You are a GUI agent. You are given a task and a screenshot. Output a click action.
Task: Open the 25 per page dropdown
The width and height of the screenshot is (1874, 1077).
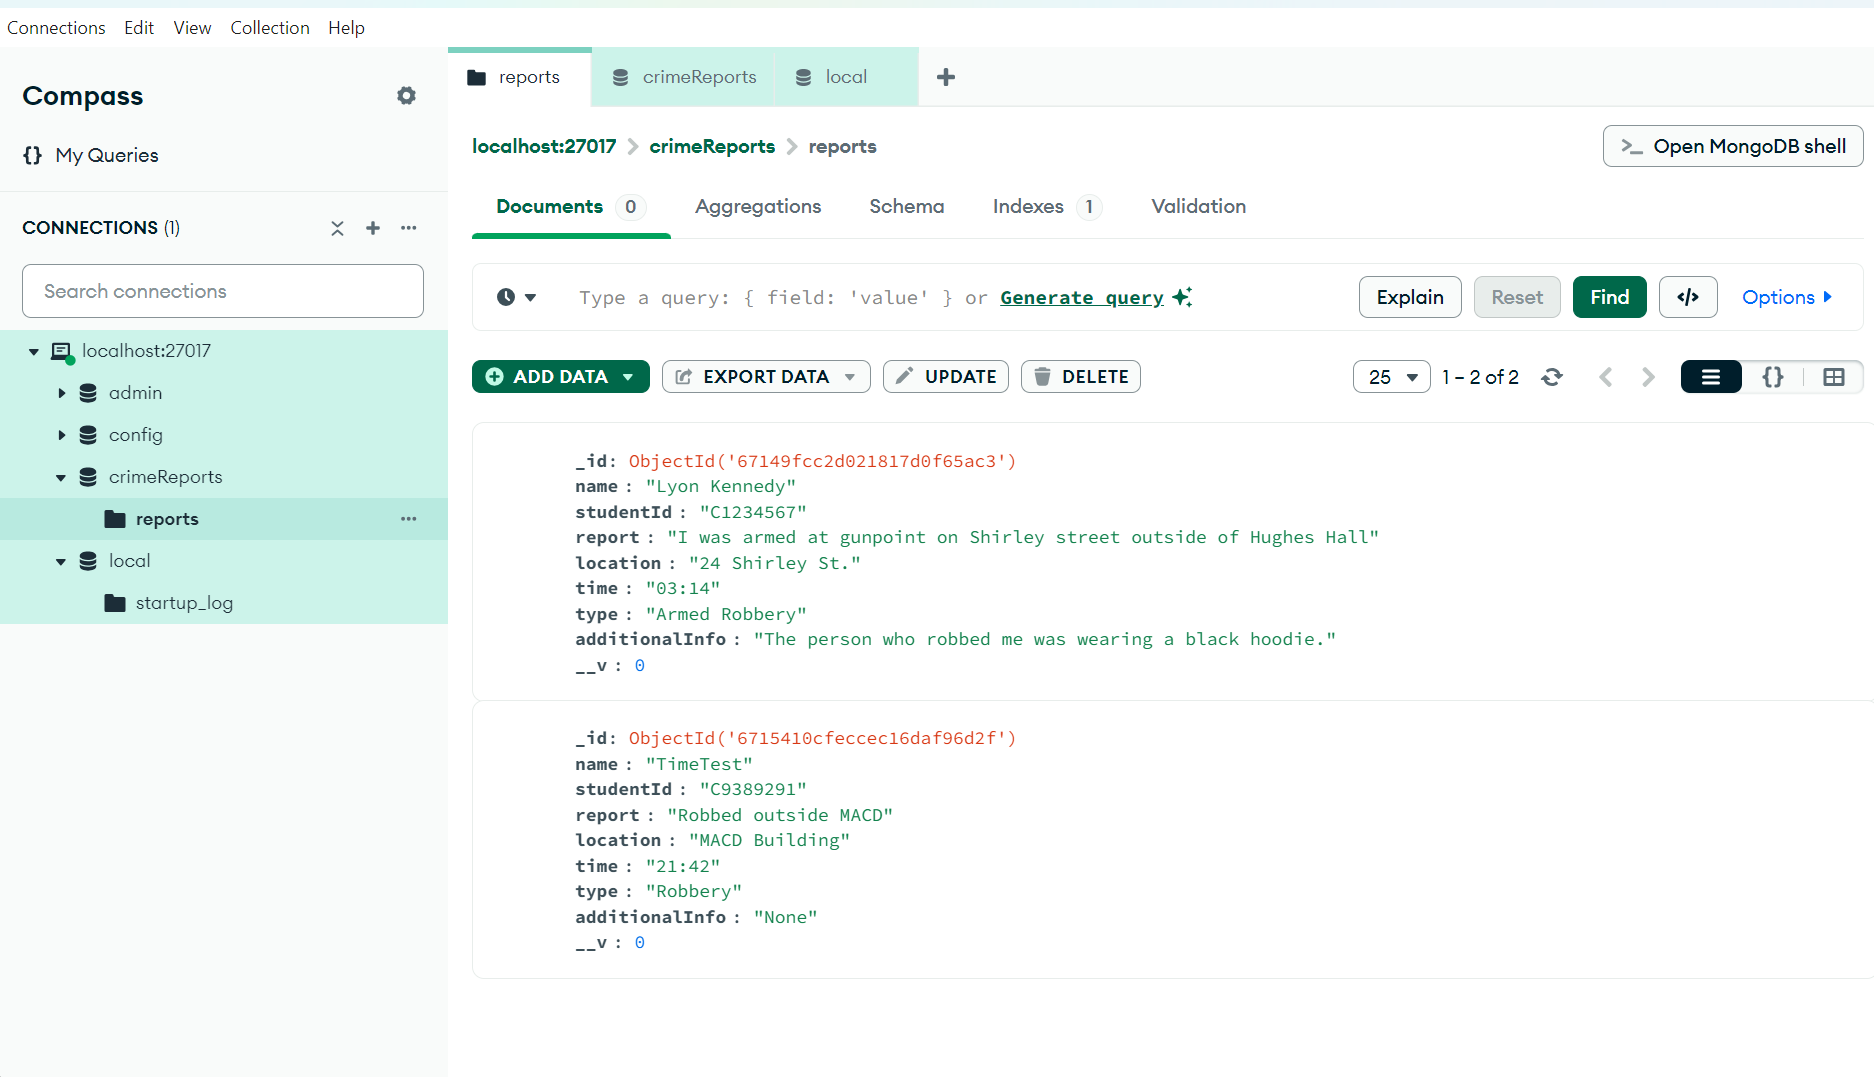click(1392, 377)
